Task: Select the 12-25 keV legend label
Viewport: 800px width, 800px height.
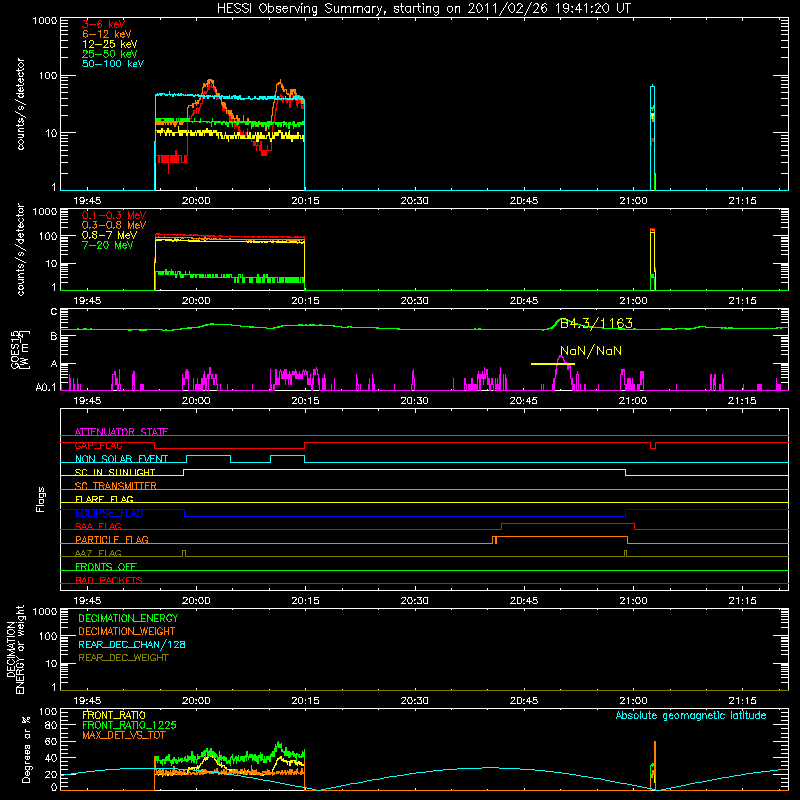Action: [110, 44]
